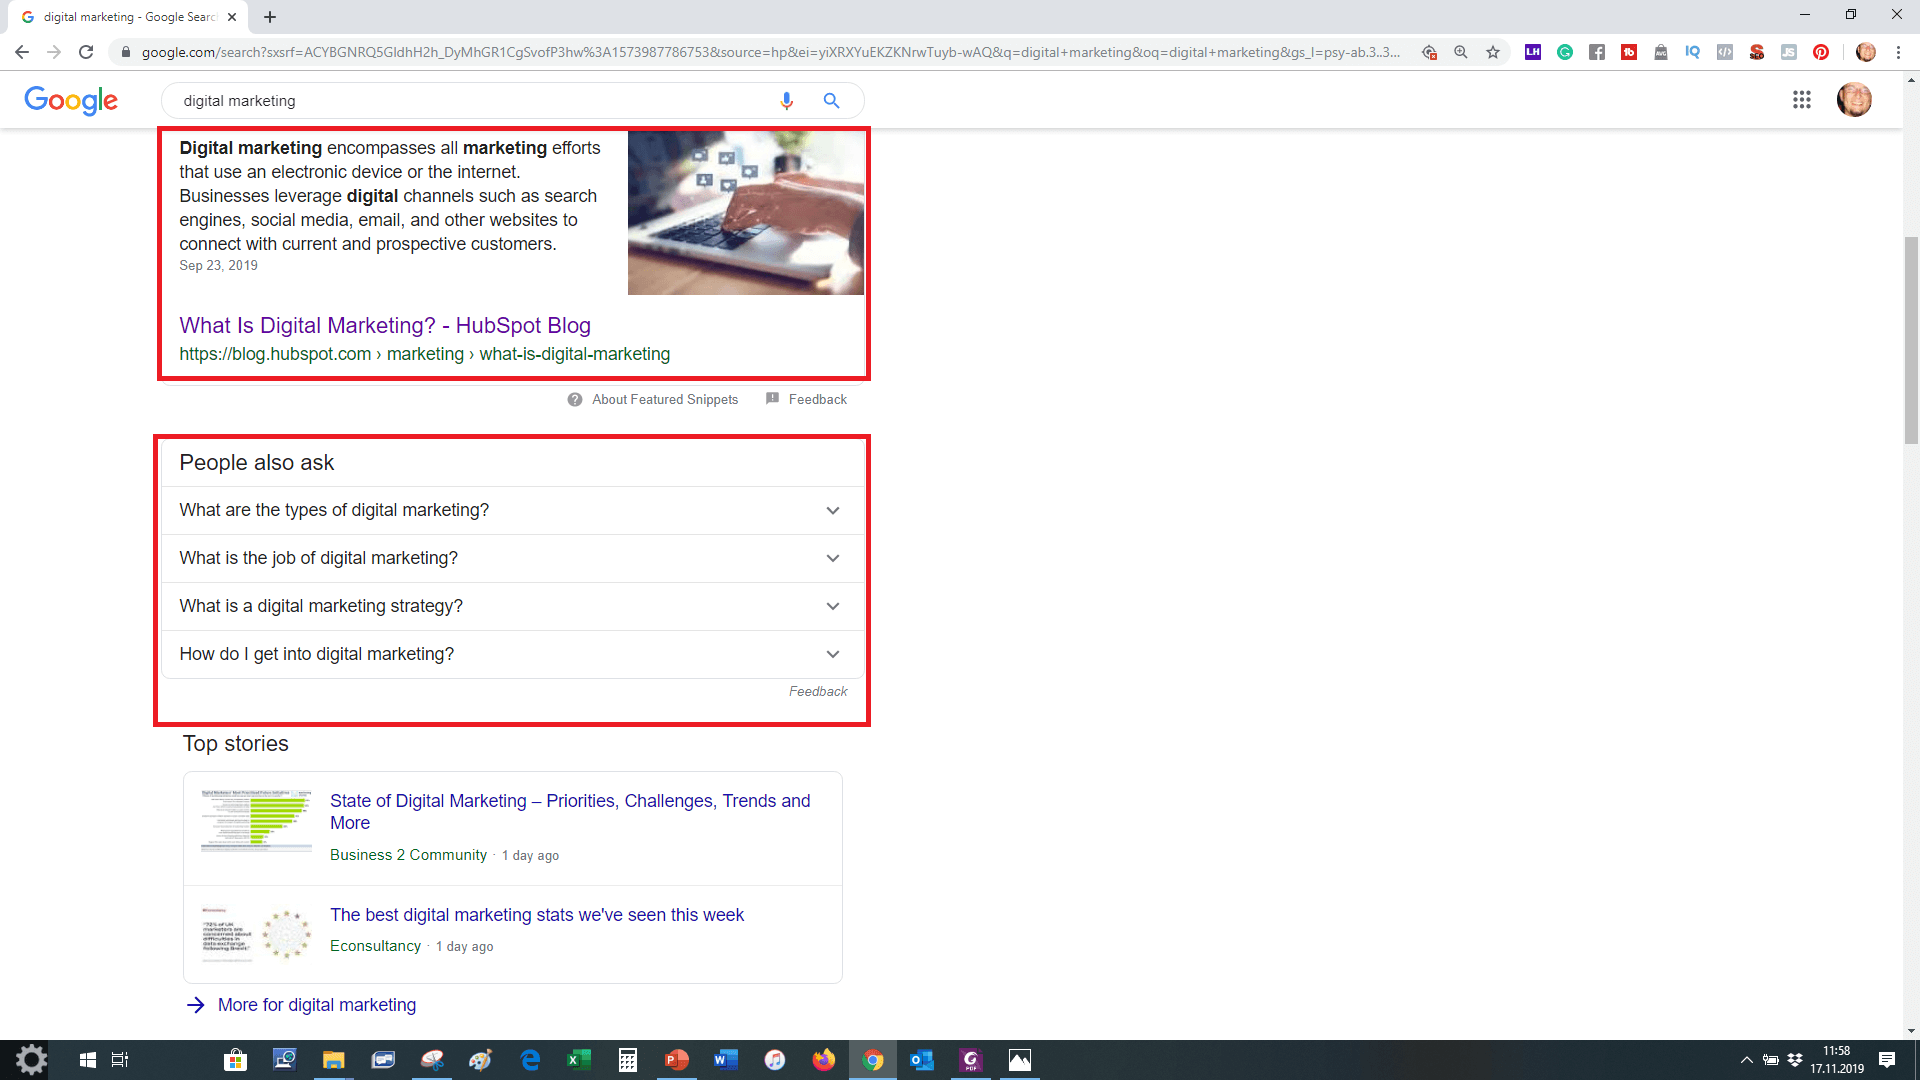Click the Grammarly extension icon
The image size is (1920, 1080).
pos(1565,52)
